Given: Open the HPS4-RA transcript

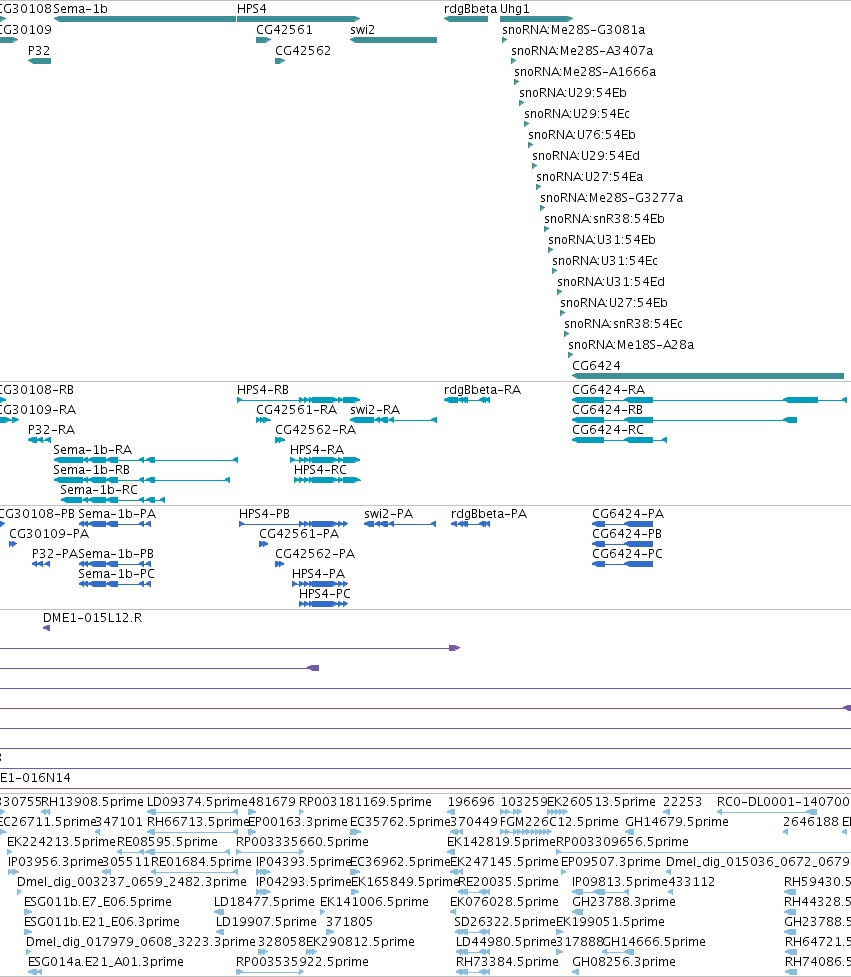Looking at the screenshot, I should 325,460.
